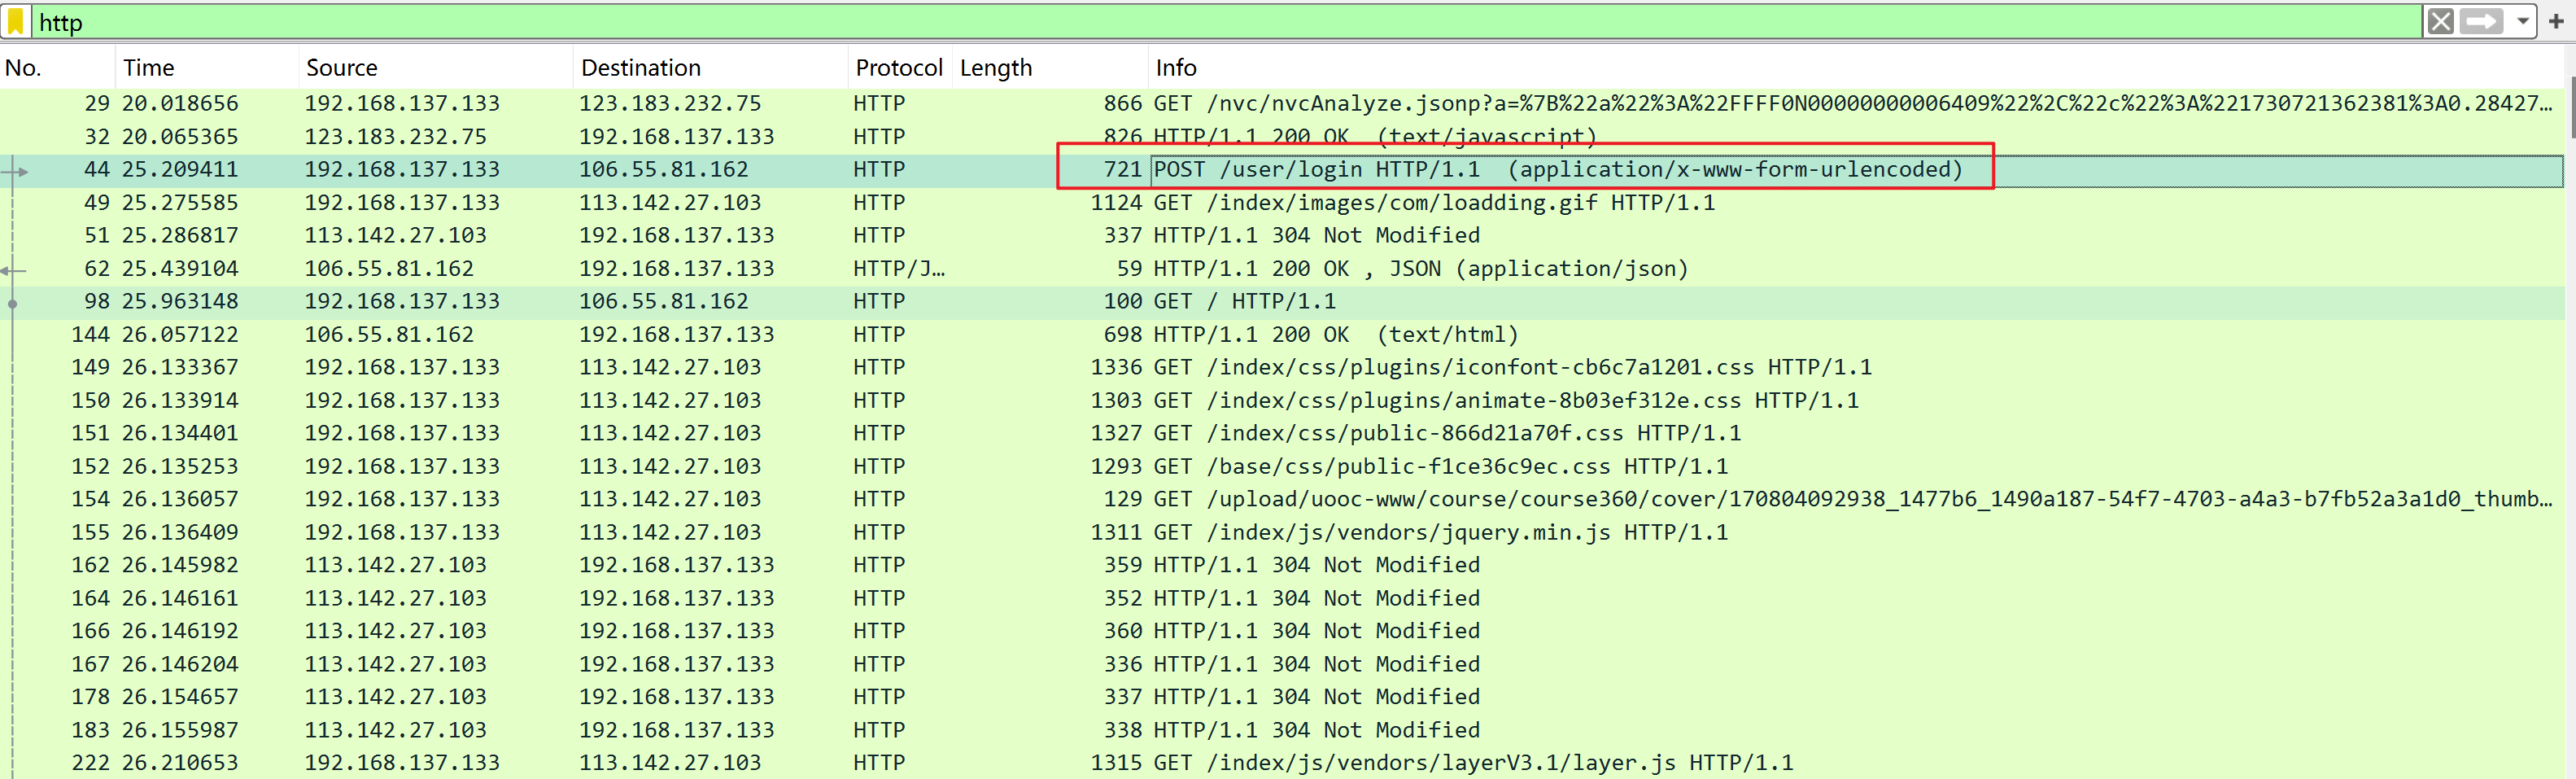Sort packets by Protocol column header
The image size is (2576, 779).
[x=899, y=67]
